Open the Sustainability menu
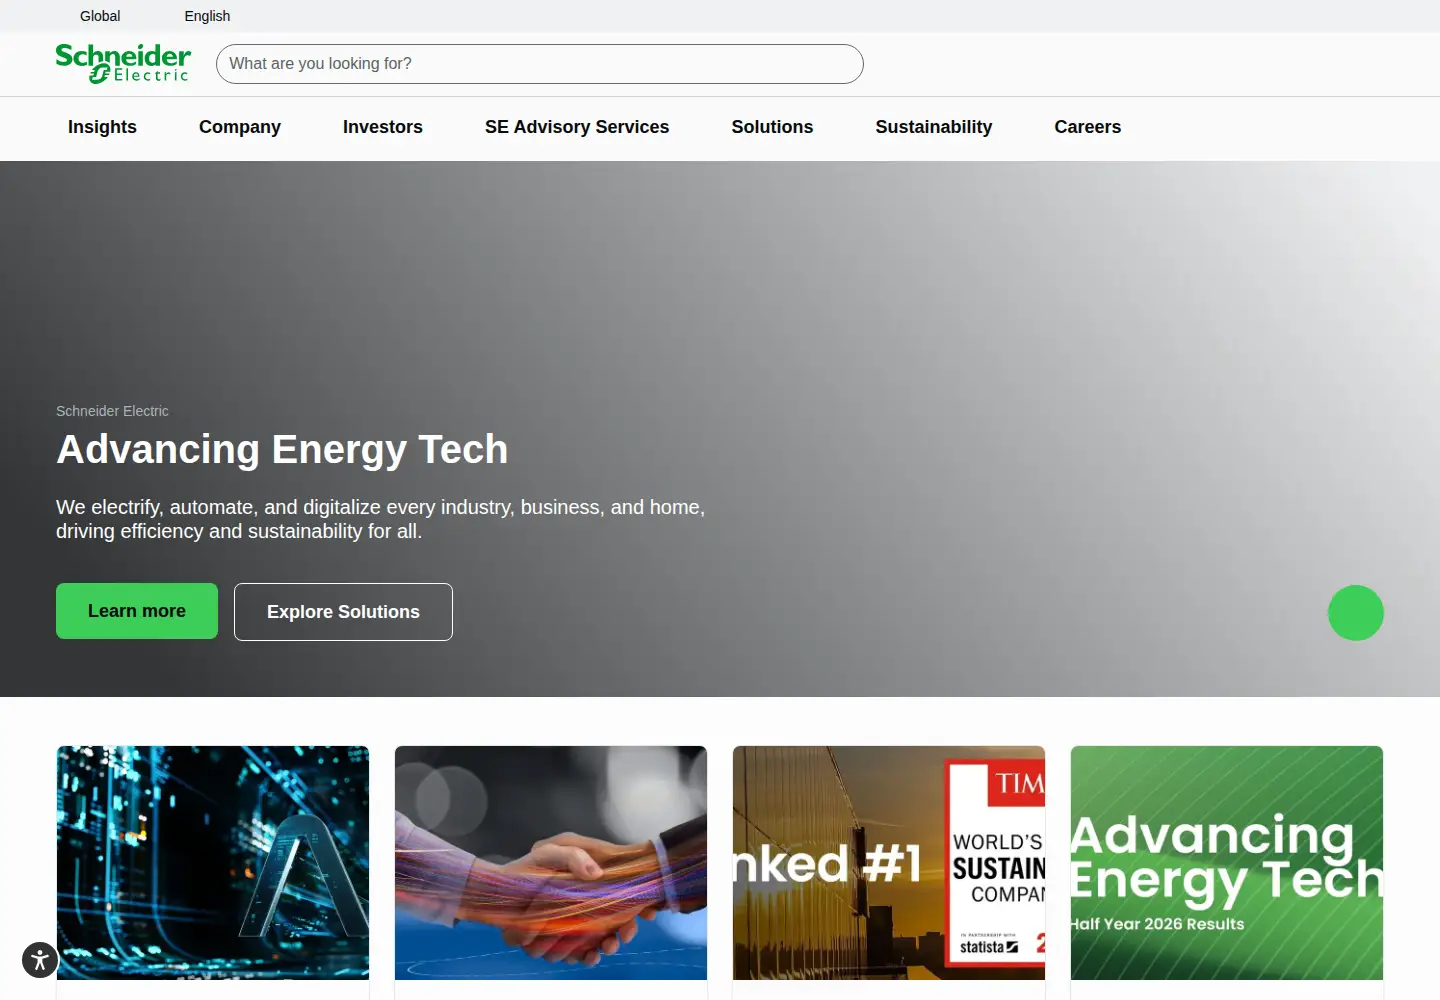 click(934, 127)
